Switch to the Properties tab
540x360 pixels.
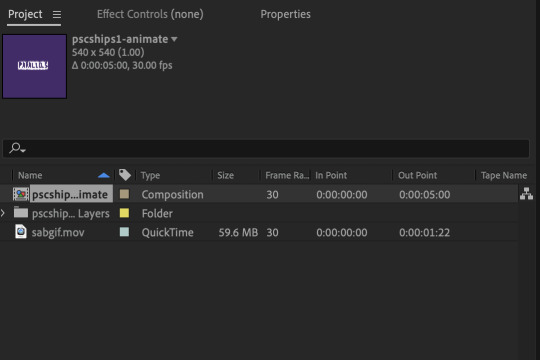(285, 14)
